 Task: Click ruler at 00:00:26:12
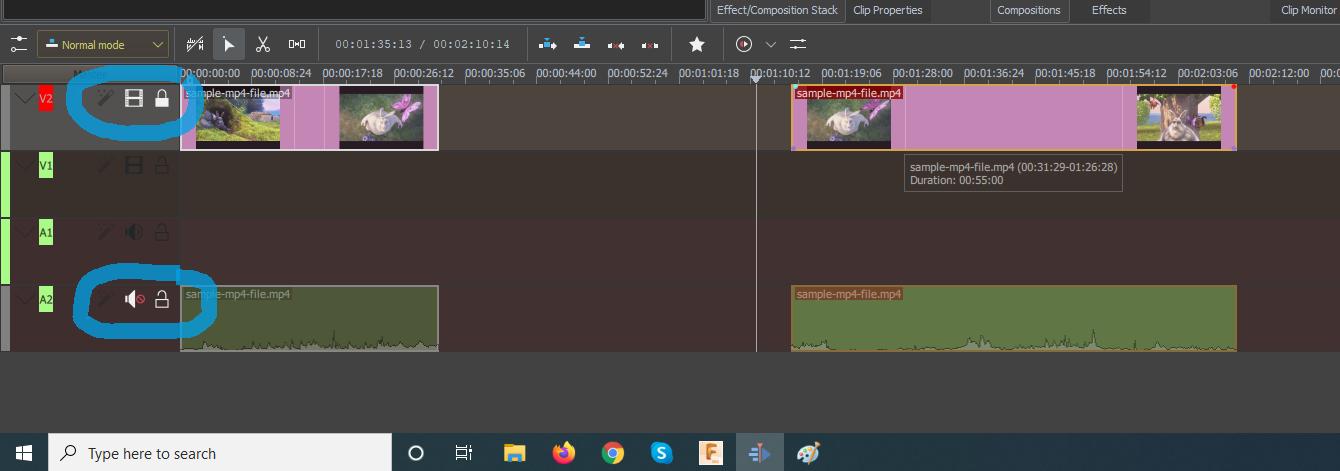[423, 73]
